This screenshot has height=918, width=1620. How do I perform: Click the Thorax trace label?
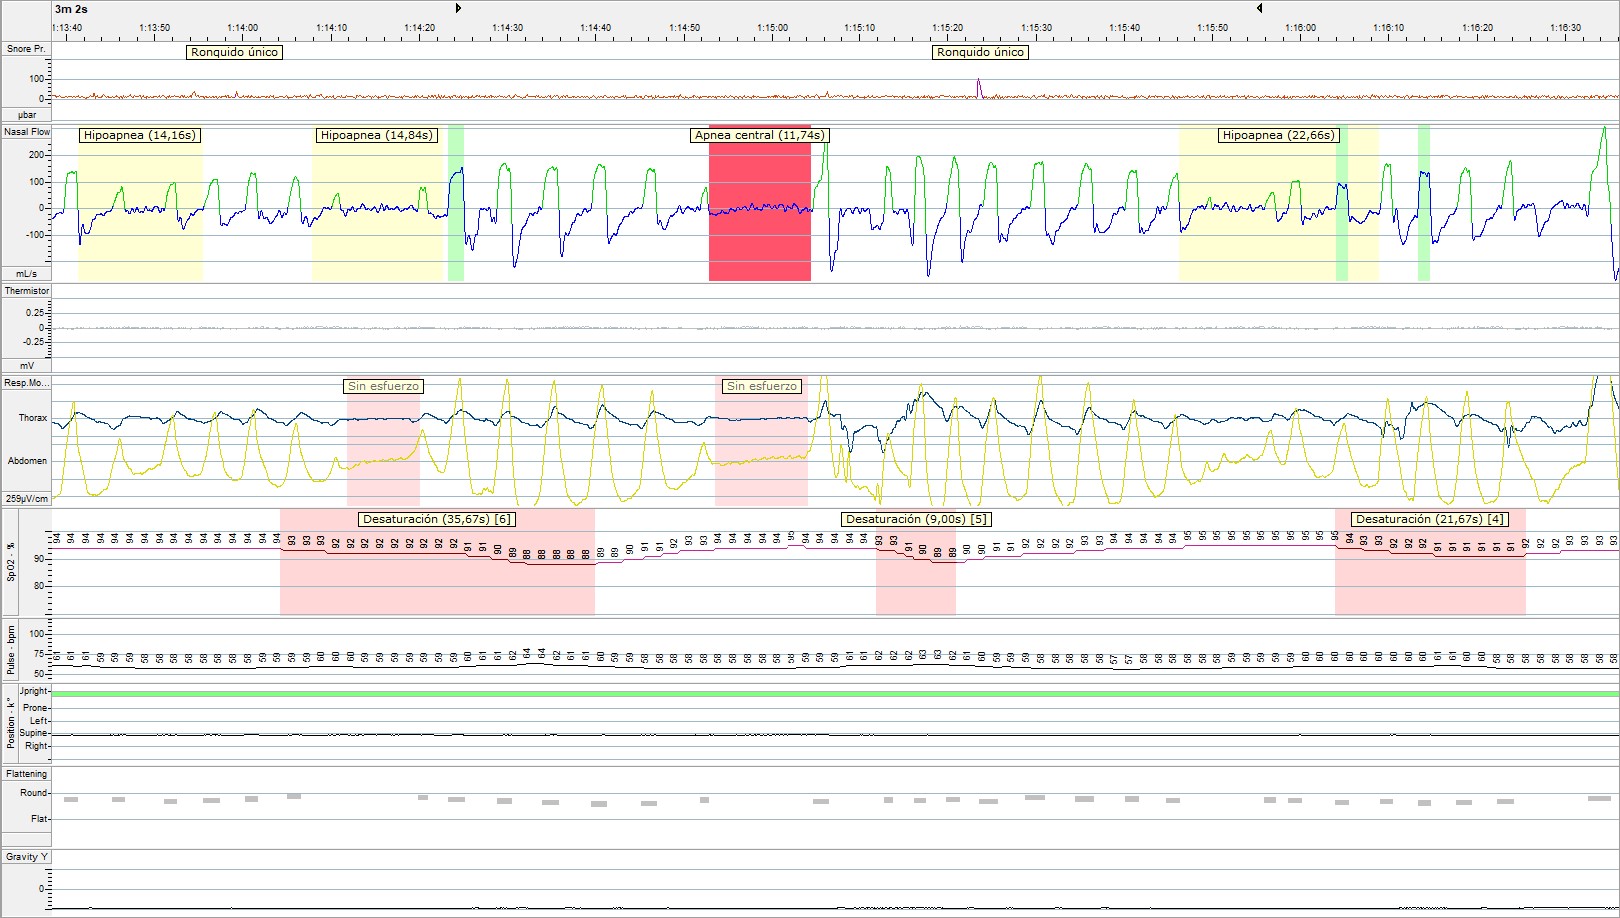[x=33, y=418]
